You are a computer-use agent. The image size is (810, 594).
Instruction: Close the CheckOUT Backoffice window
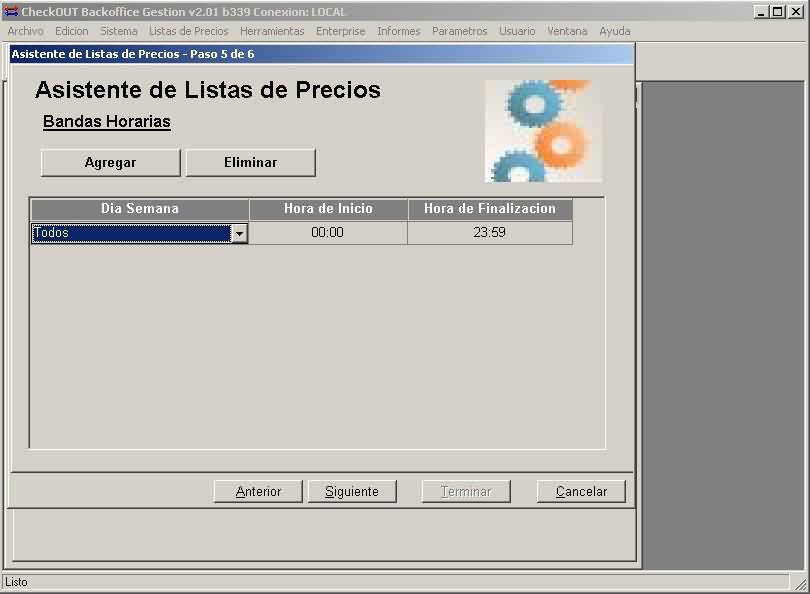(x=796, y=11)
